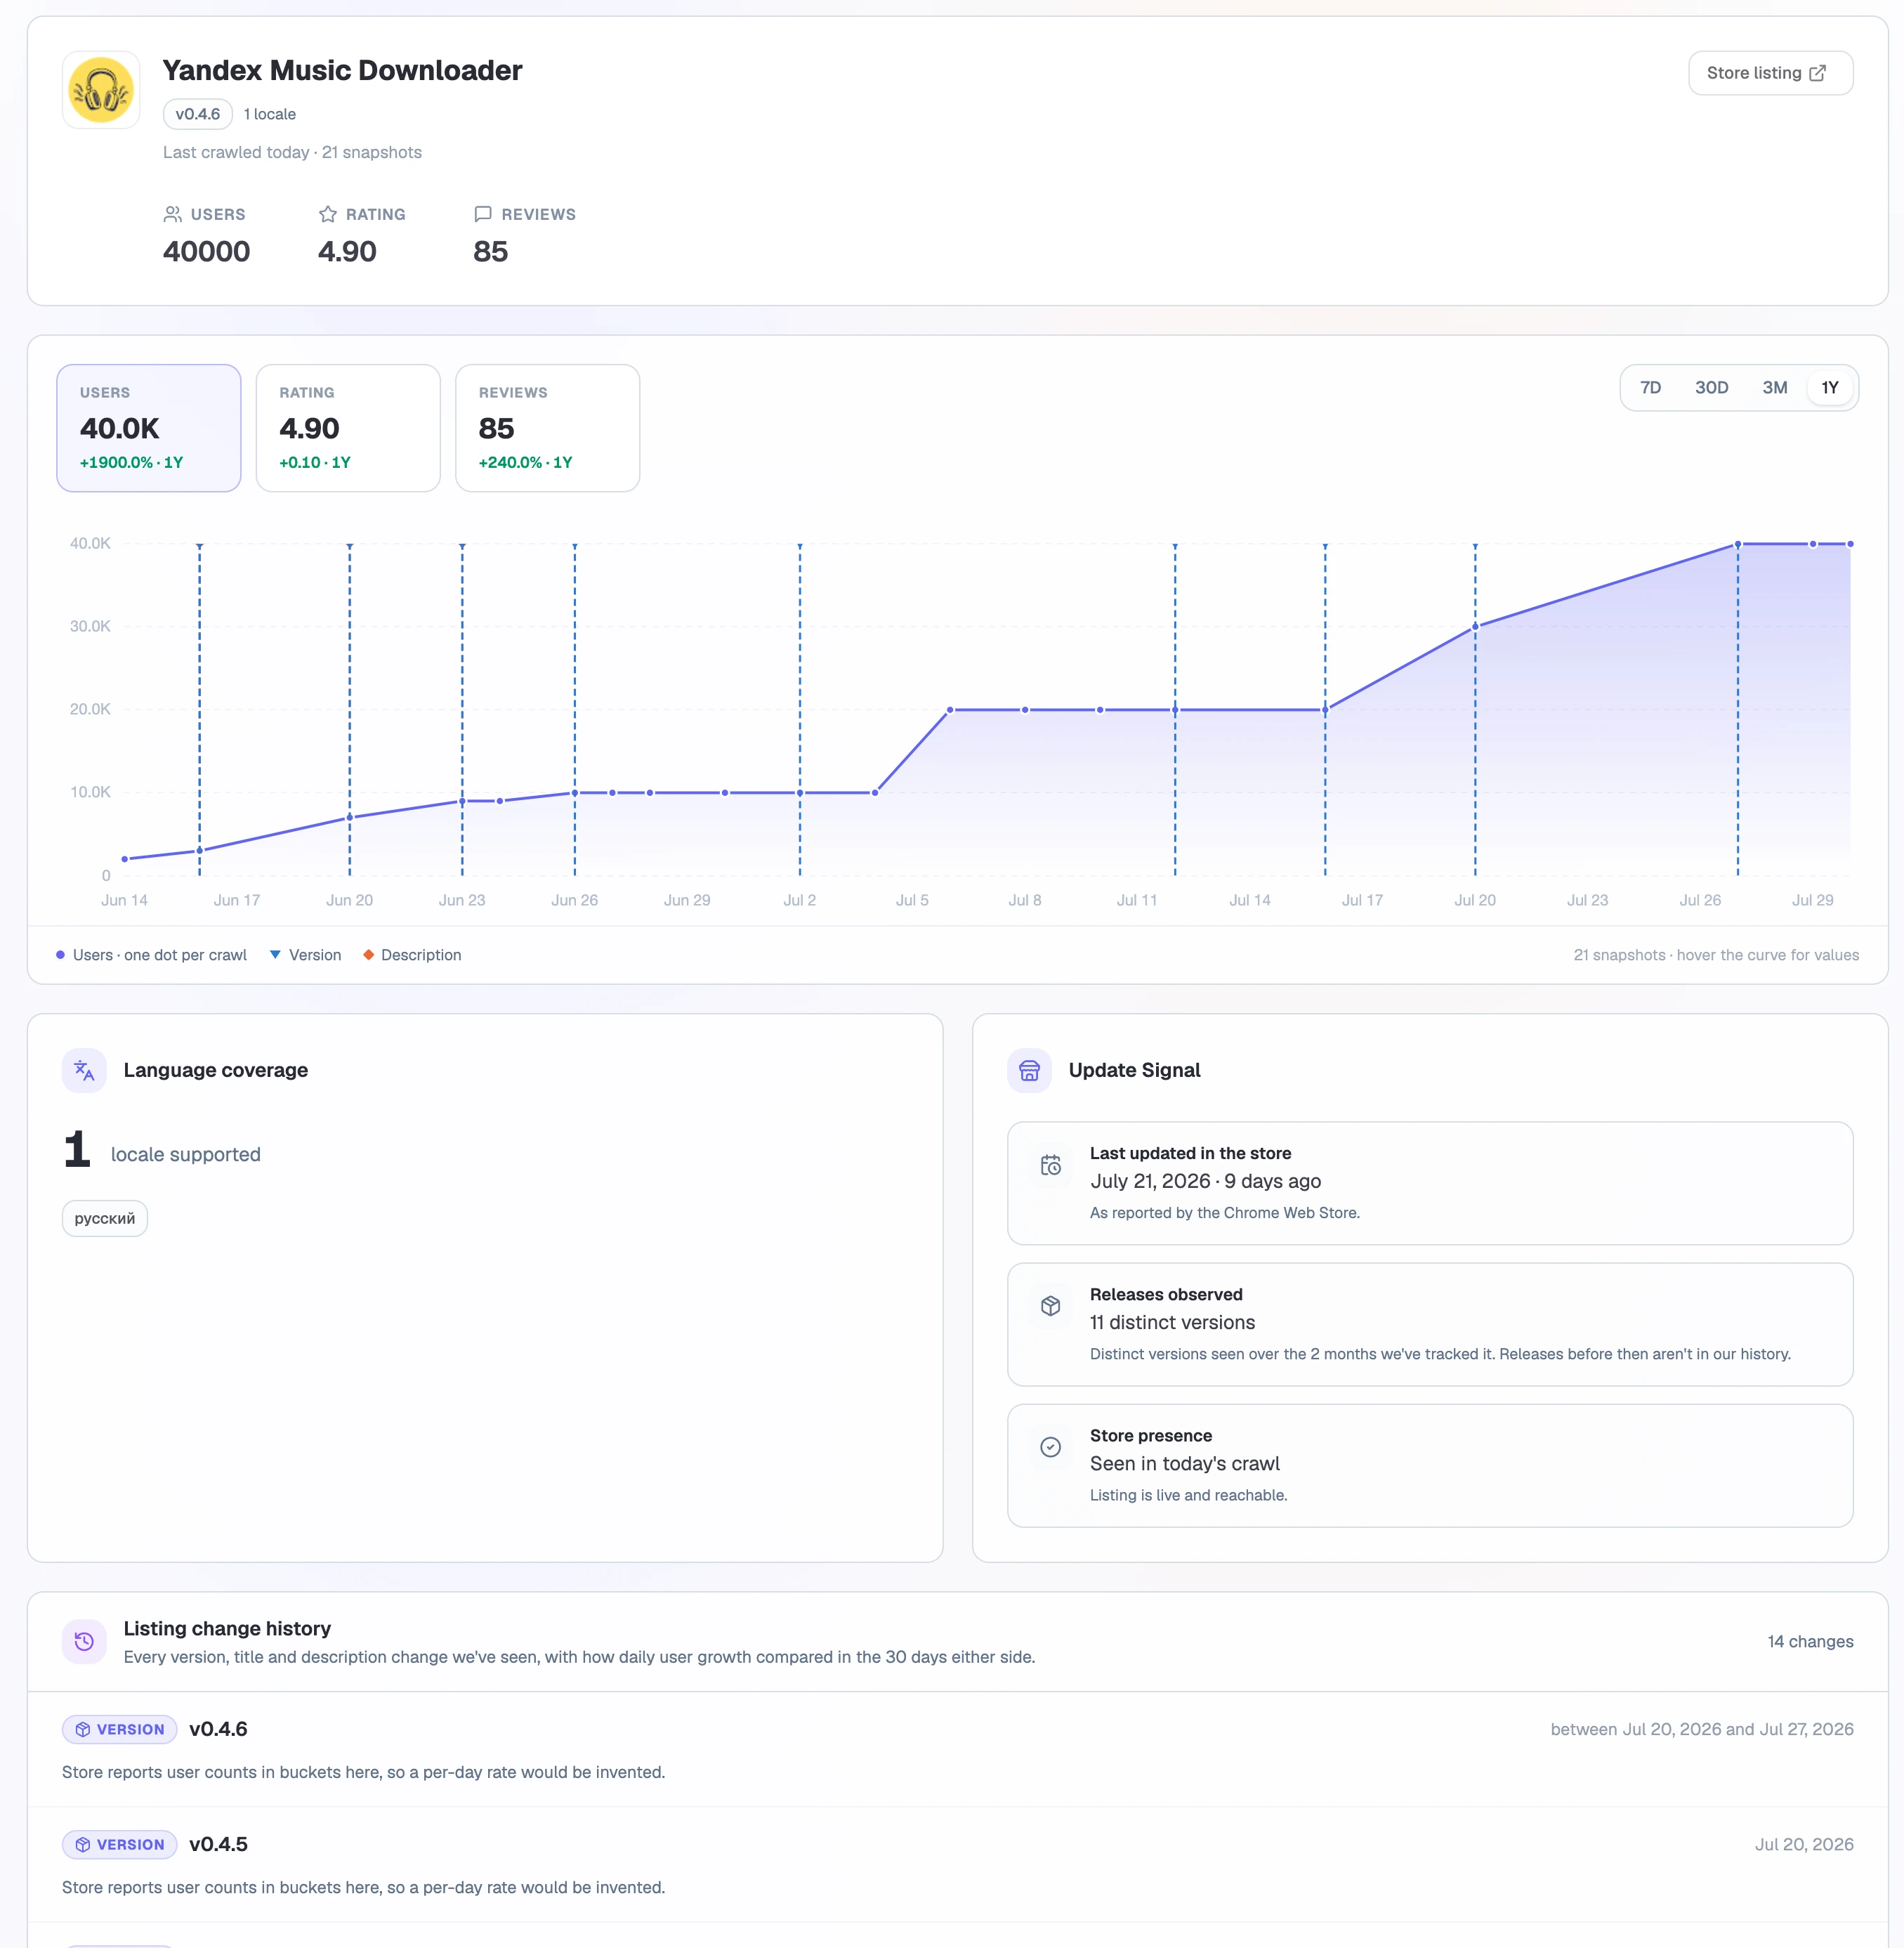
Task: Click the Reviews speech bubble icon
Action: coord(483,214)
